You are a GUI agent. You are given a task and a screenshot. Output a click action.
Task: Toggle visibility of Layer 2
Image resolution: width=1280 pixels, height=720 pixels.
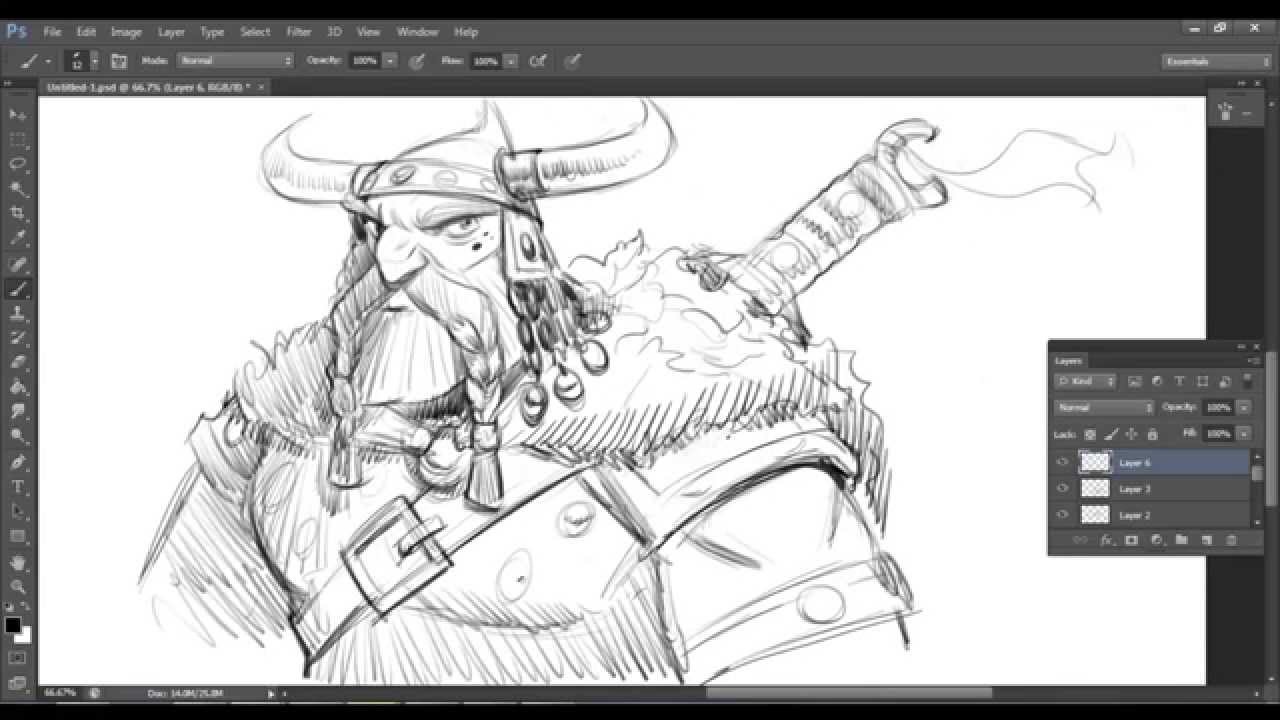(x=1062, y=514)
